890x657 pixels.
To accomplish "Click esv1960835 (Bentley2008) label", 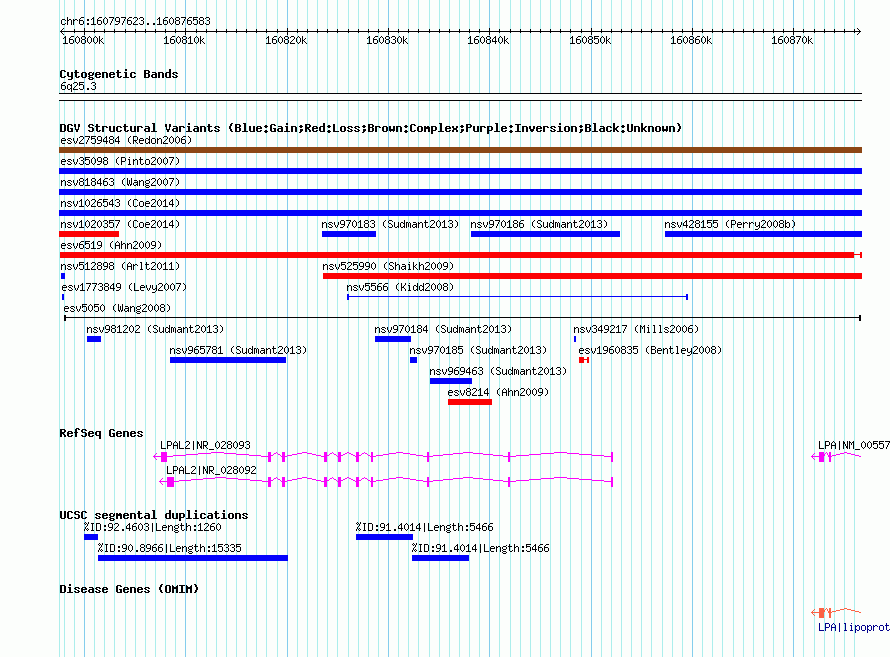I will click(650, 350).
